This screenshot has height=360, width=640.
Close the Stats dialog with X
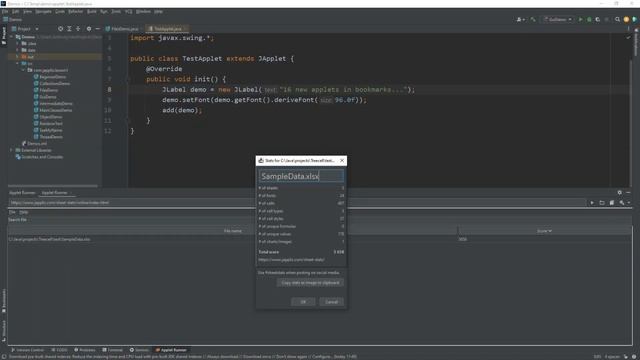(342, 160)
